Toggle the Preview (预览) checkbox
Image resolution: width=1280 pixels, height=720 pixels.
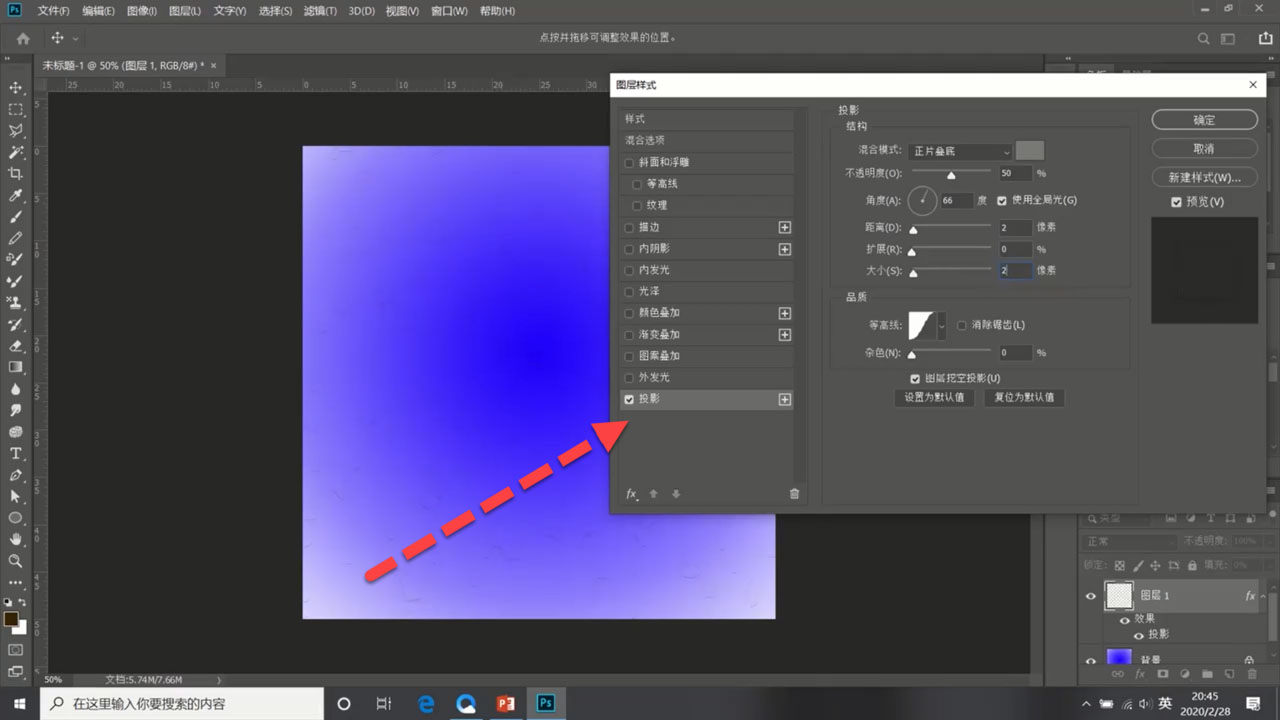tap(1177, 202)
